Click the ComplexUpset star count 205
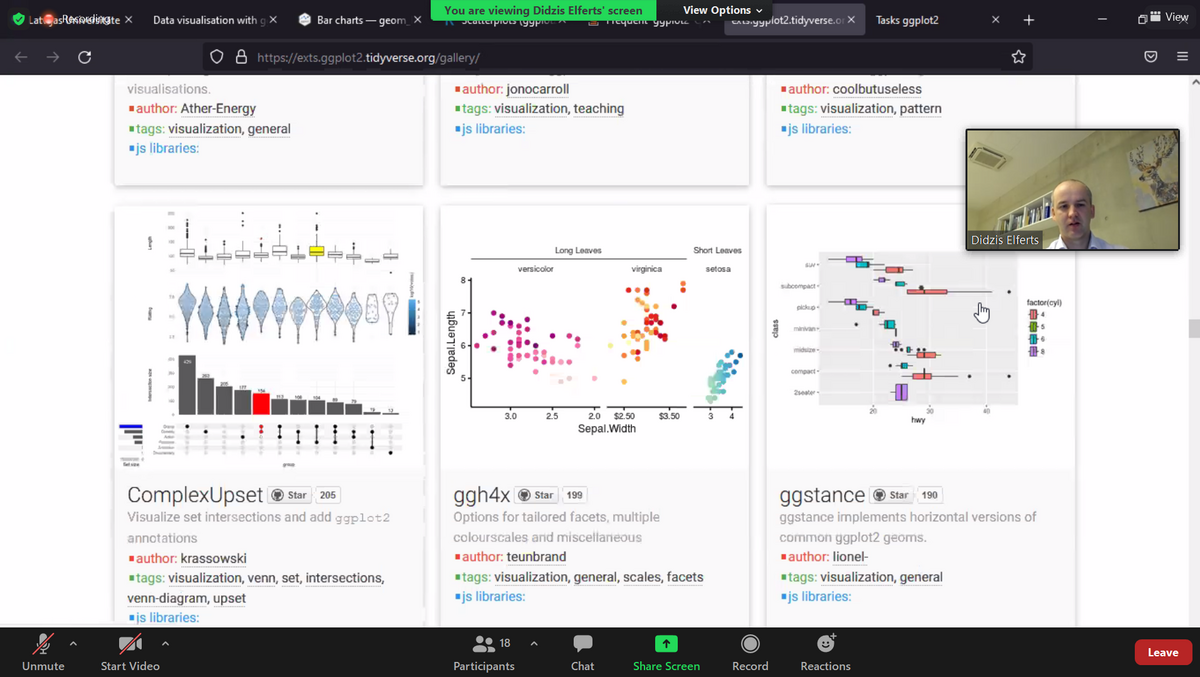The image size is (1200, 677). pos(327,495)
